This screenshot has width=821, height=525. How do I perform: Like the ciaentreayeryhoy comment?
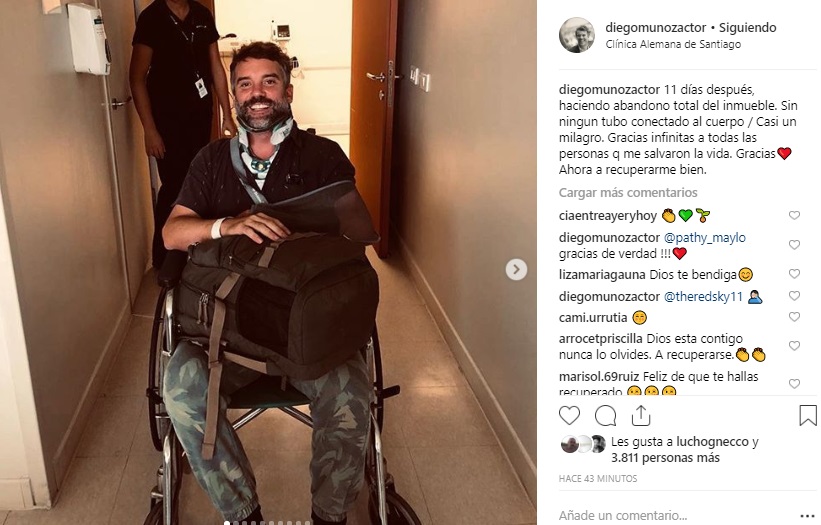(x=794, y=215)
